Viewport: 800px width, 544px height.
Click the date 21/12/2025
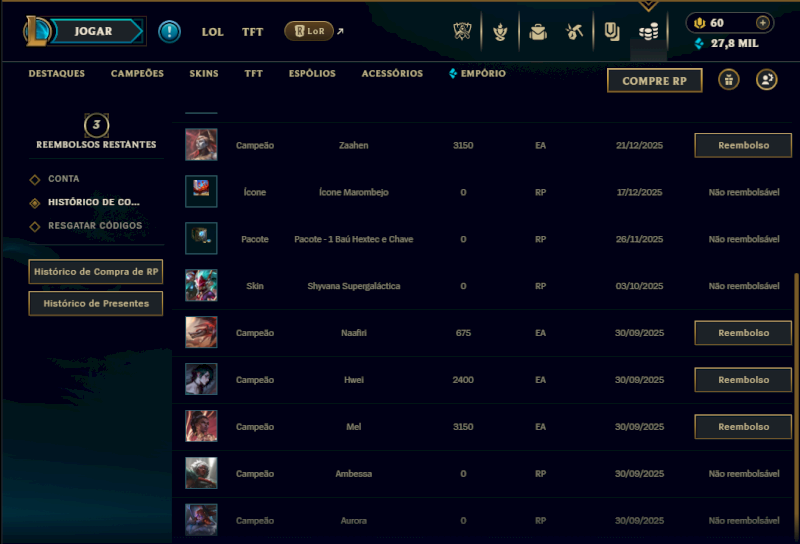coord(639,145)
